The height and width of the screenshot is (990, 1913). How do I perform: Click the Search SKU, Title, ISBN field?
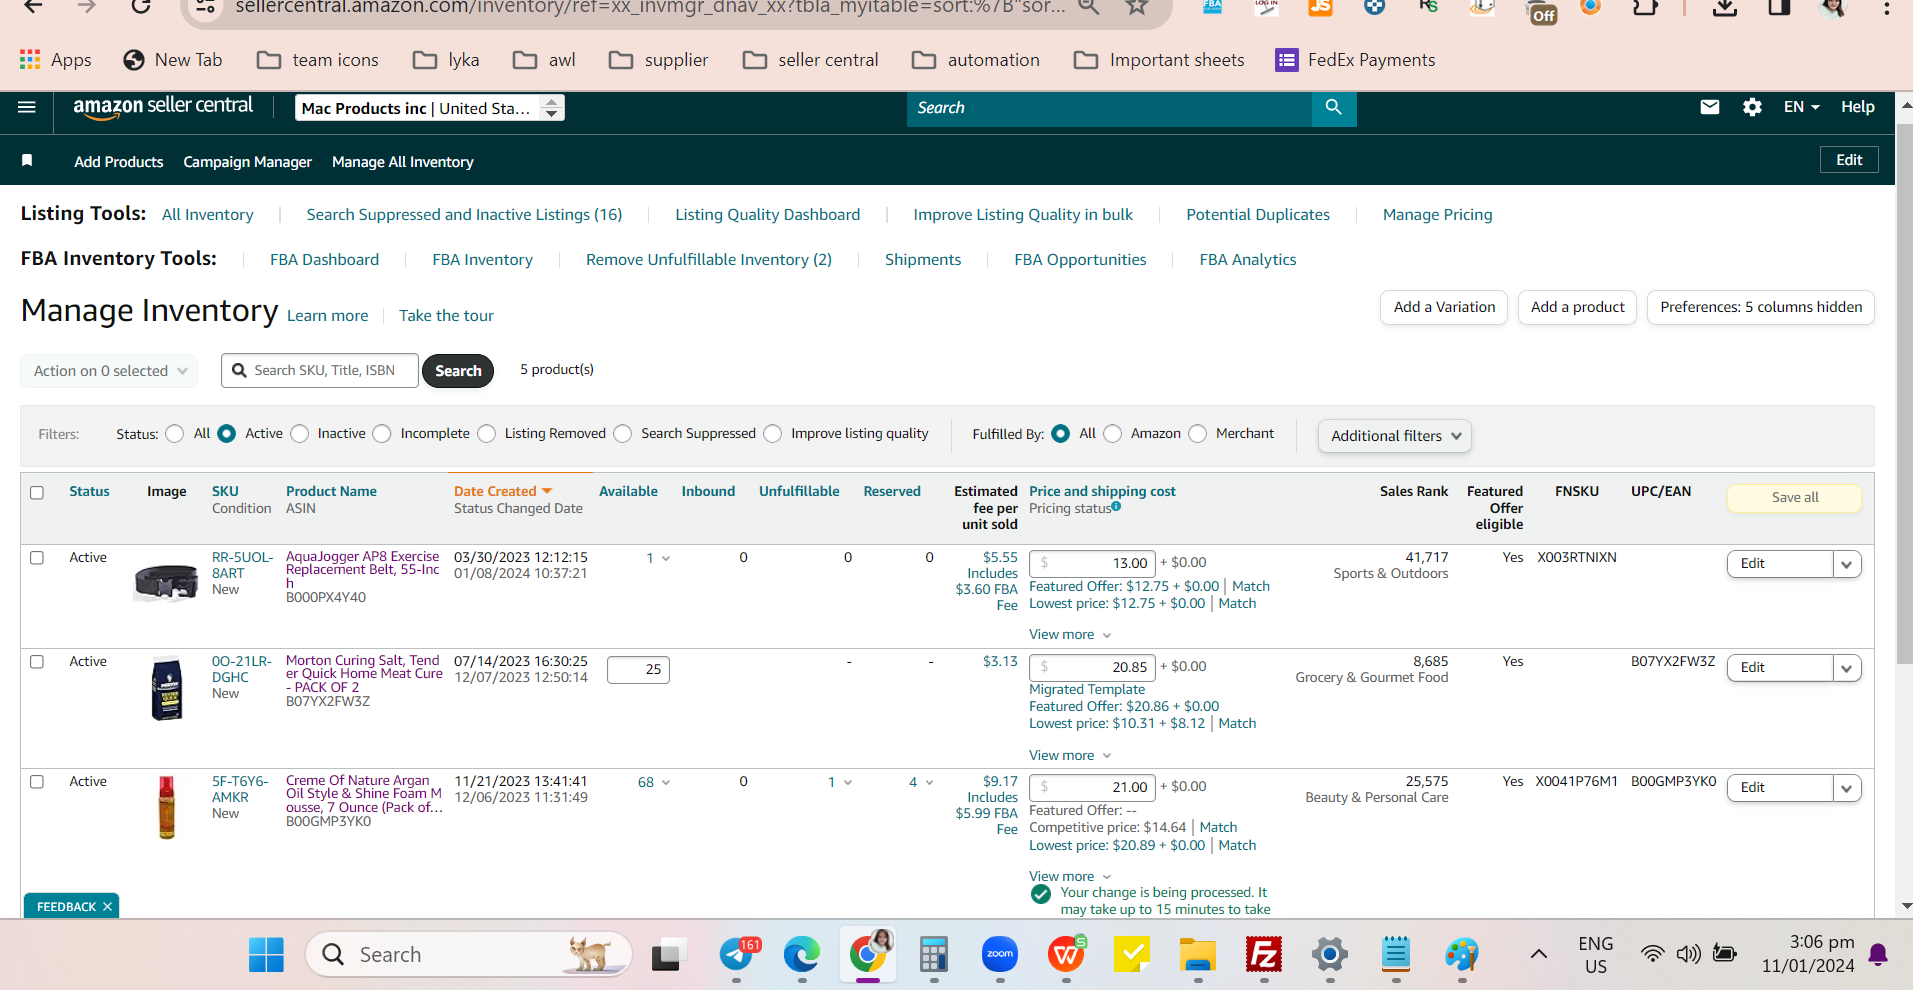point(320,371)
